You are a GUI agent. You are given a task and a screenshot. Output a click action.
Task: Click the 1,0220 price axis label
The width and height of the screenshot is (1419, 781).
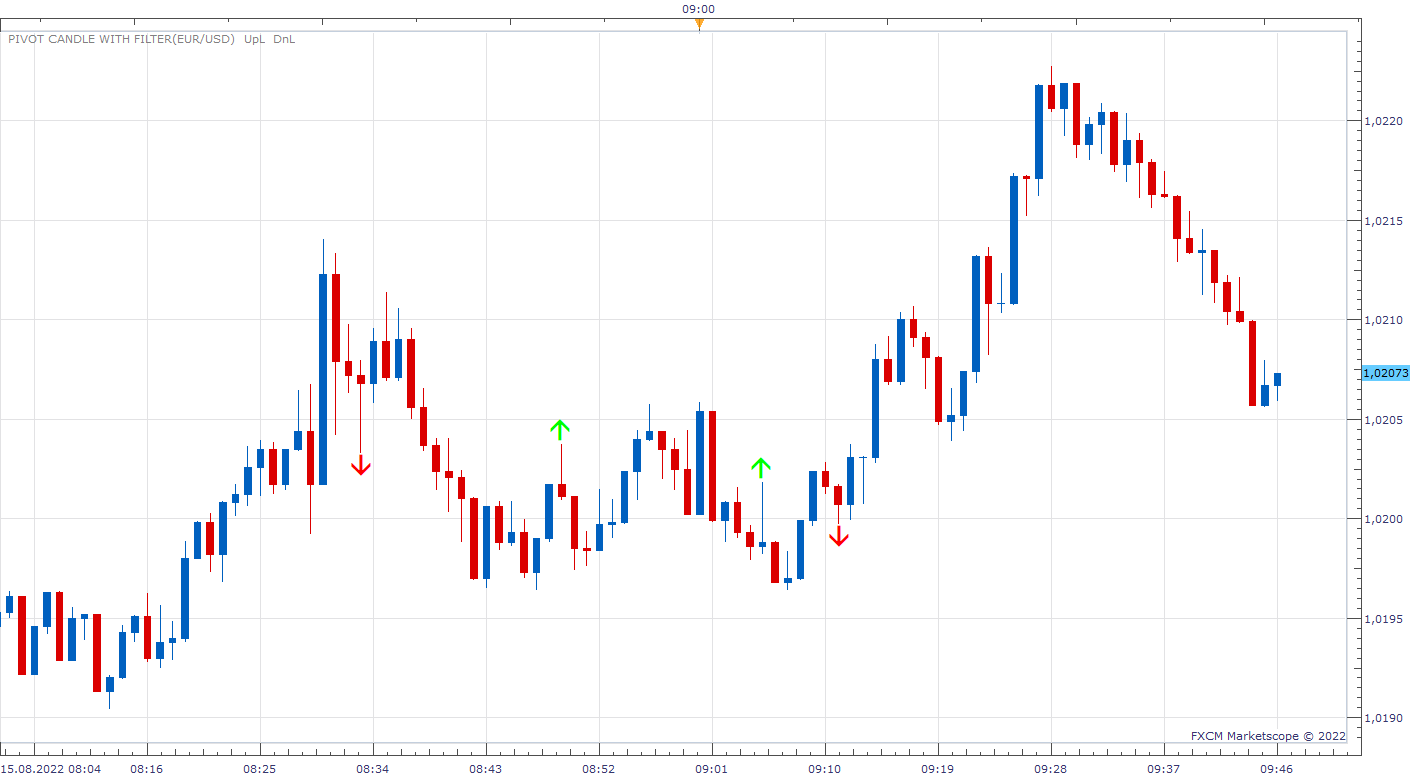pos(1385,121)
